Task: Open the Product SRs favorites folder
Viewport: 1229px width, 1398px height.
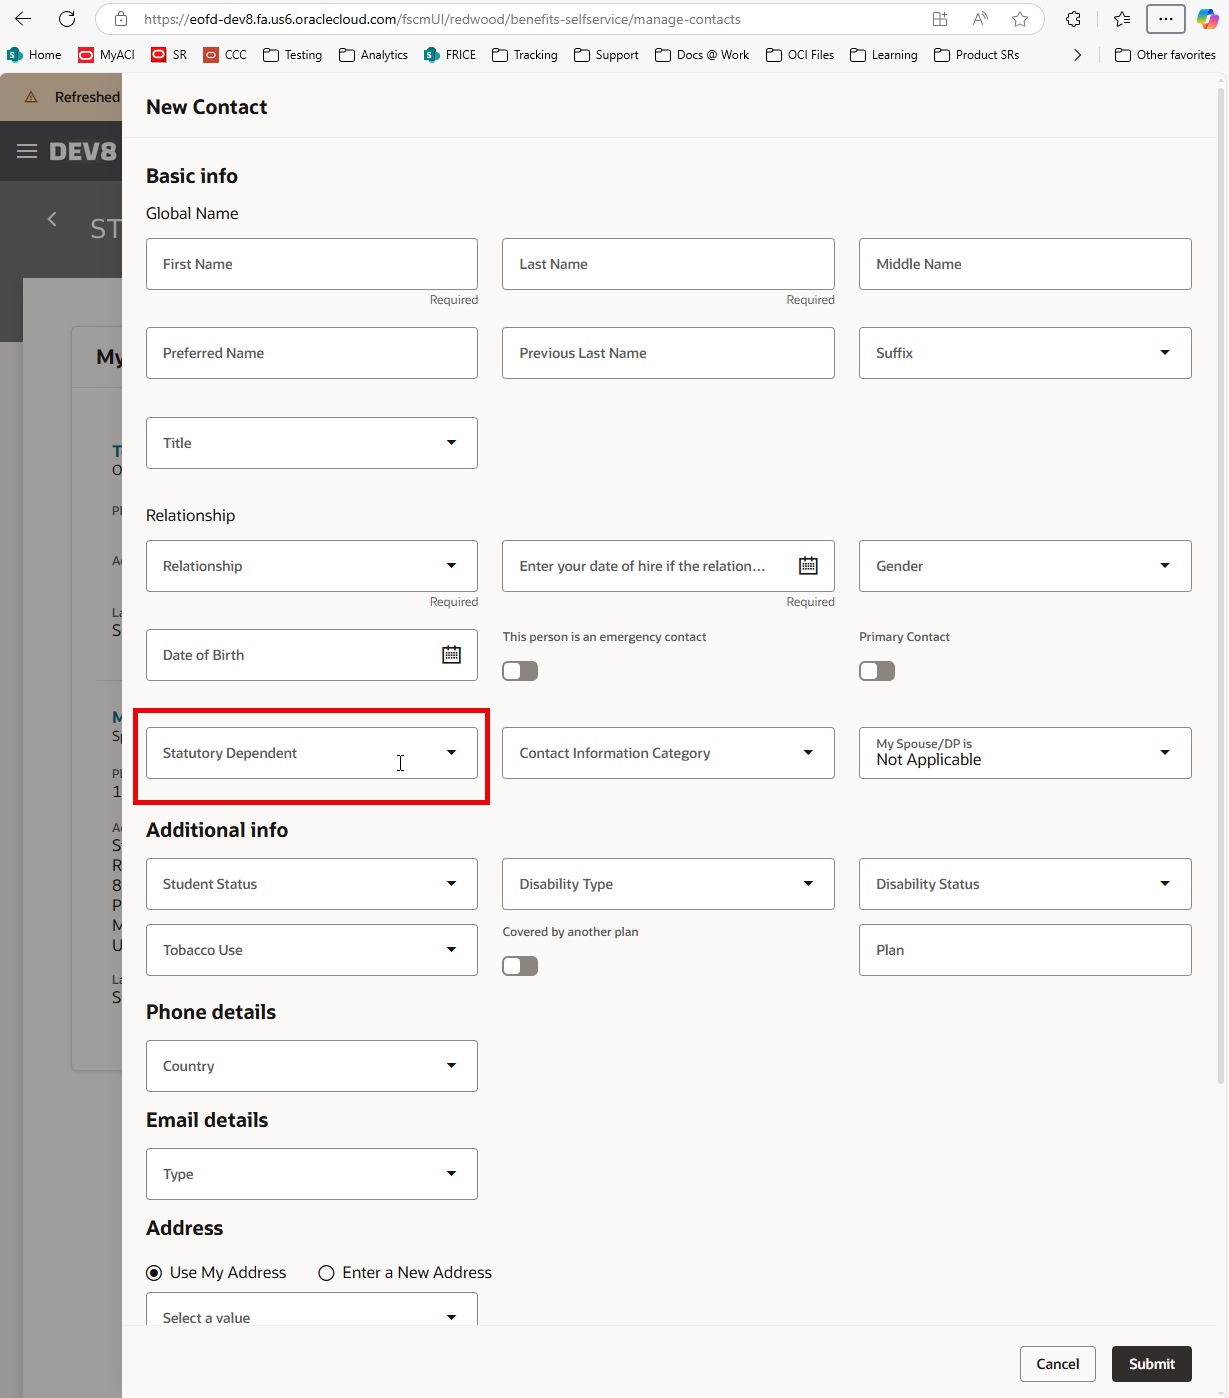Action: click(x=977, y=55)
